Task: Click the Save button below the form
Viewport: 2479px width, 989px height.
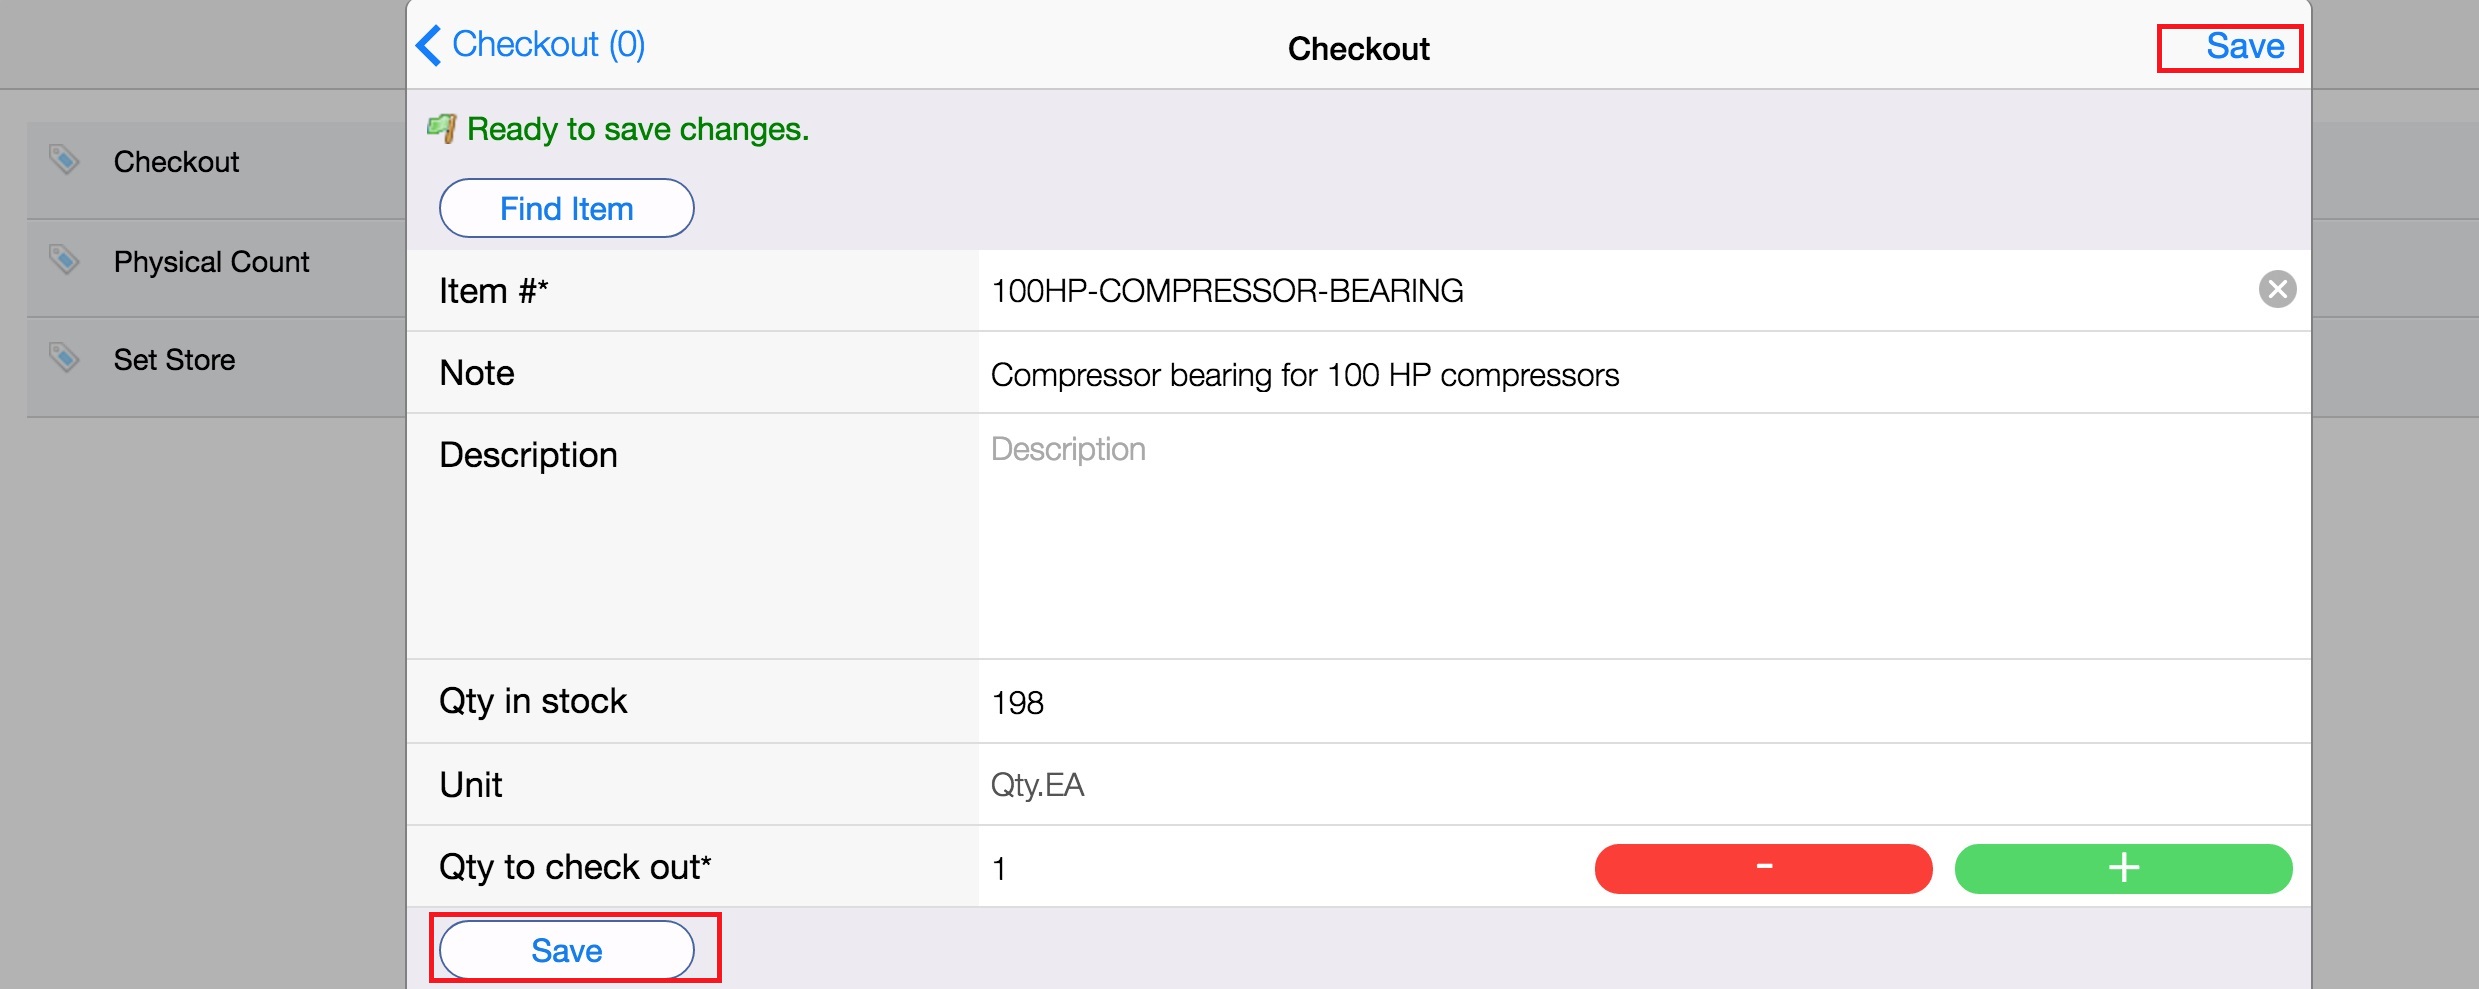Action: (567, 950)
